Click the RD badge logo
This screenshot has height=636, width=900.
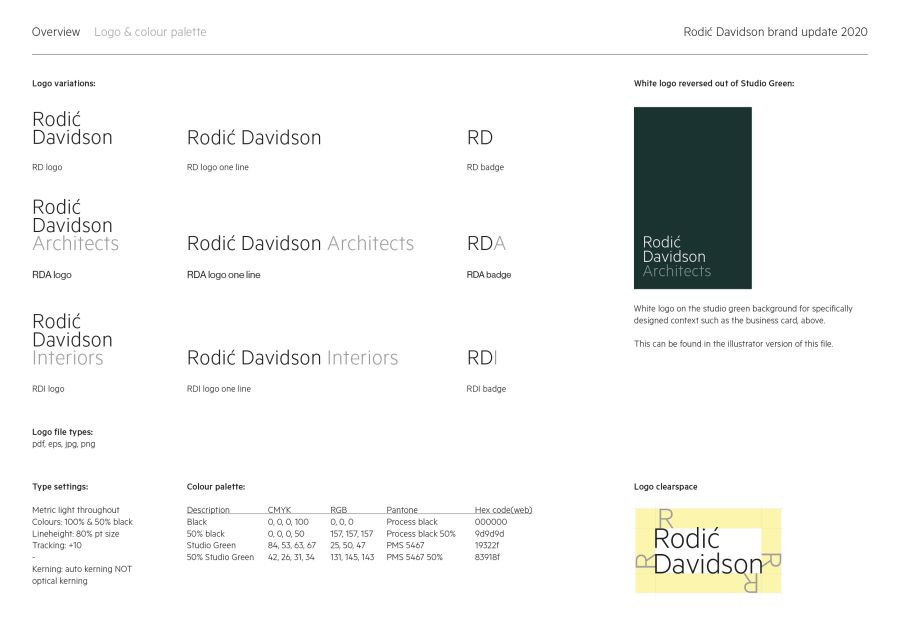point(480,138)
